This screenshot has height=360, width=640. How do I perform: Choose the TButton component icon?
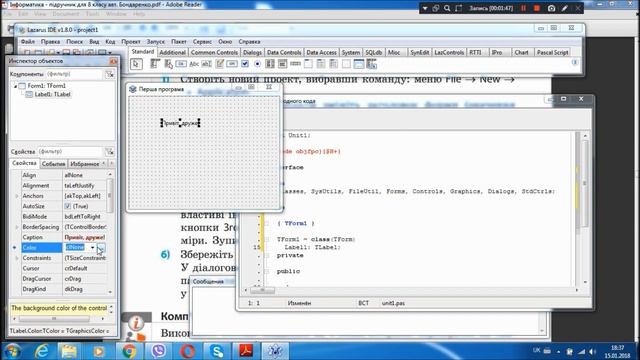tap(181, 64)
